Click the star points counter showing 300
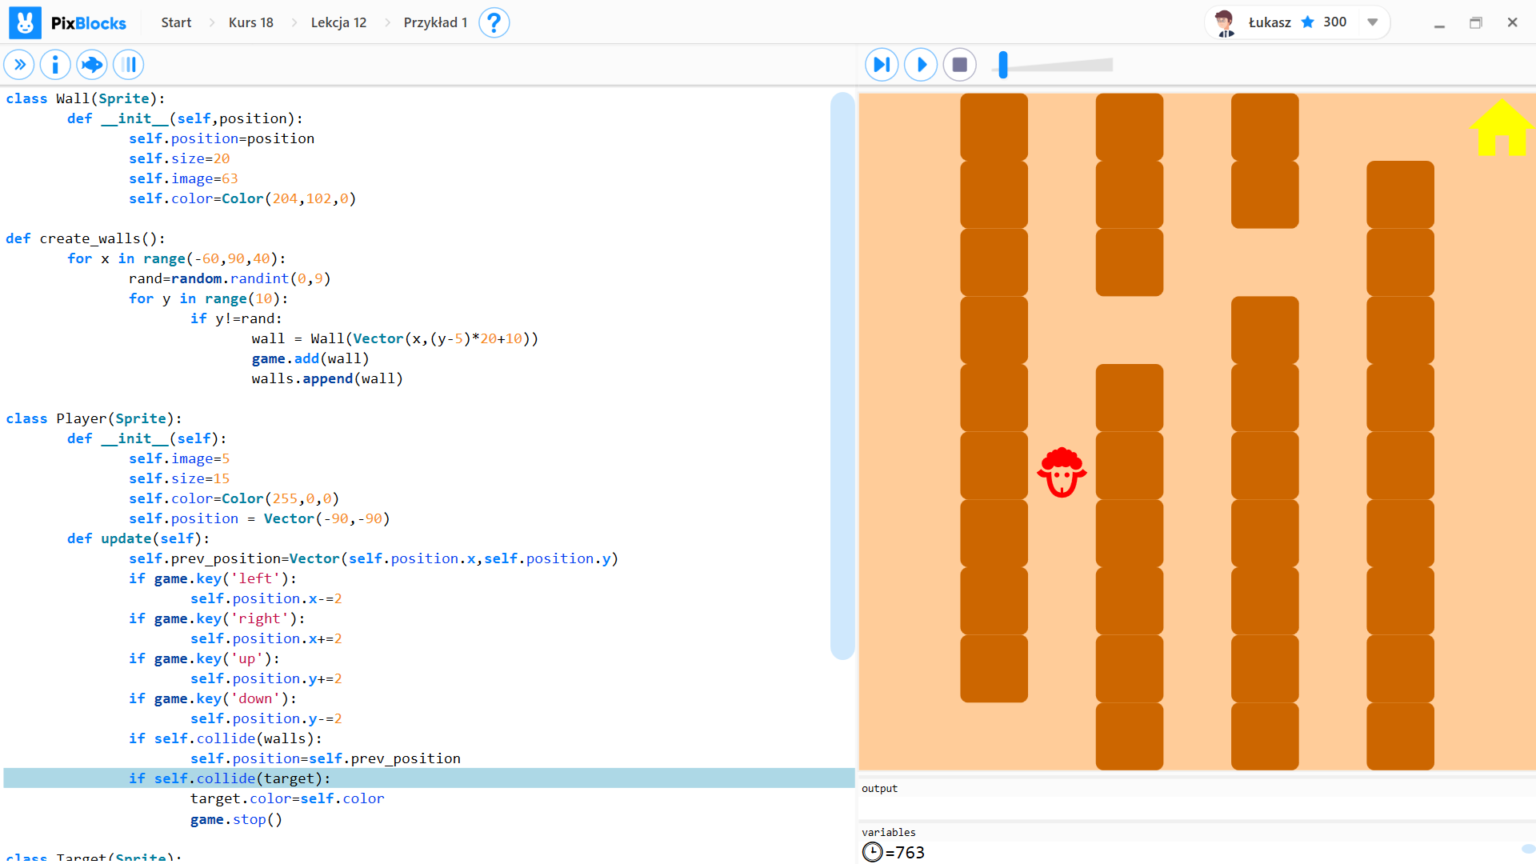 pyautogui.click(x=1323, y=22)
